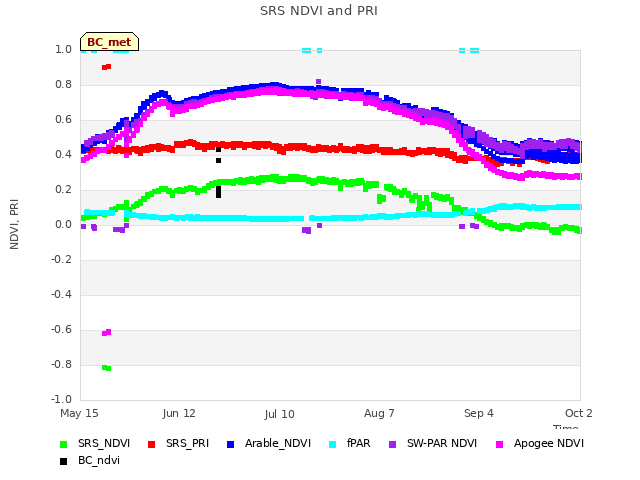Click the -1.0 y-axis tick label
640x480 pixels.
[x=61, y=399]
